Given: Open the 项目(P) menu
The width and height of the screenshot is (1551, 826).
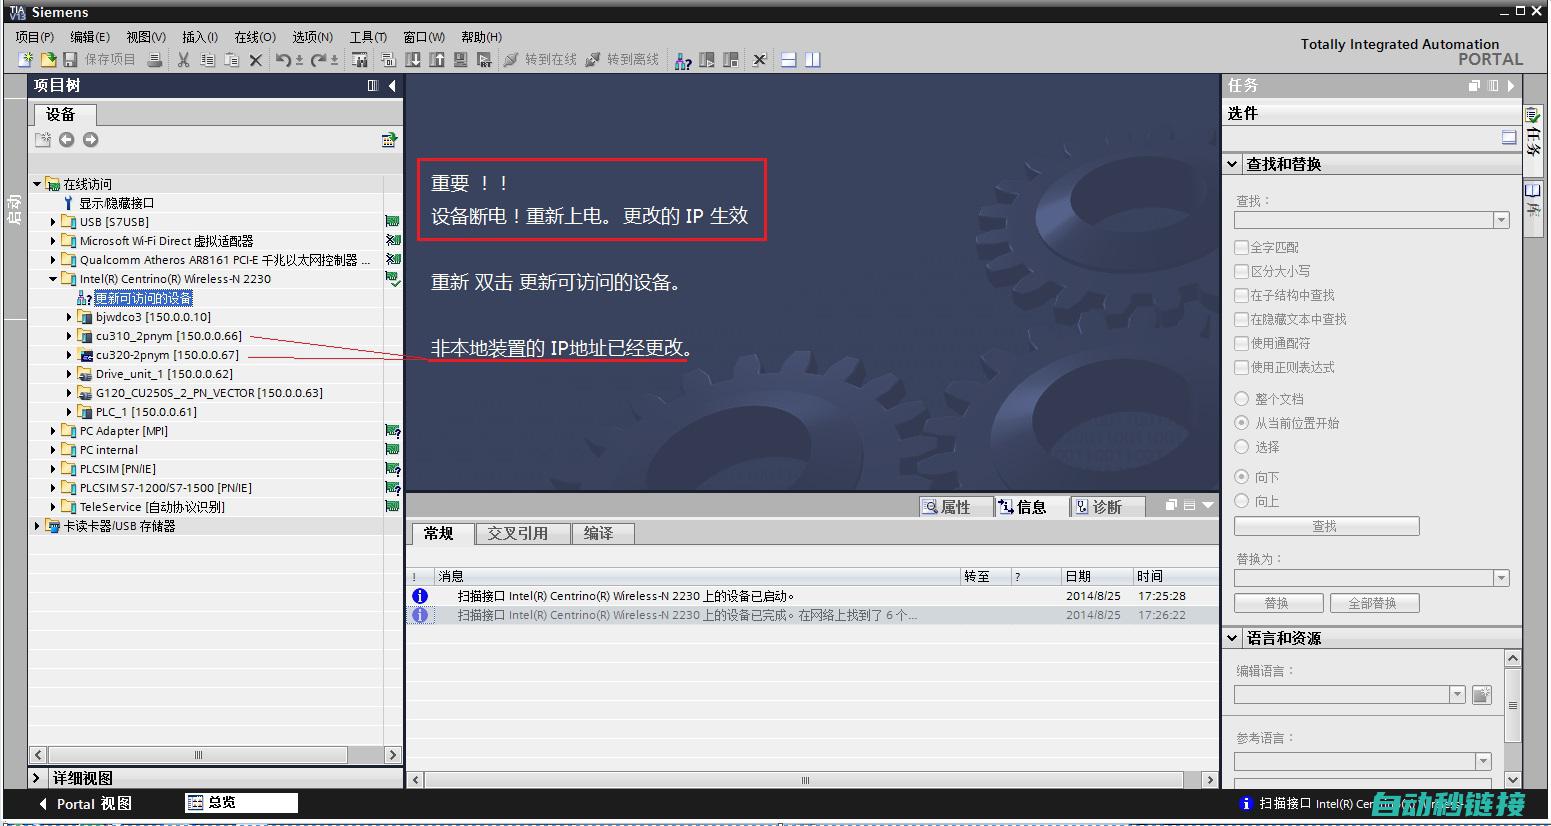Looking at the screenshot, I should coord(35,37).
